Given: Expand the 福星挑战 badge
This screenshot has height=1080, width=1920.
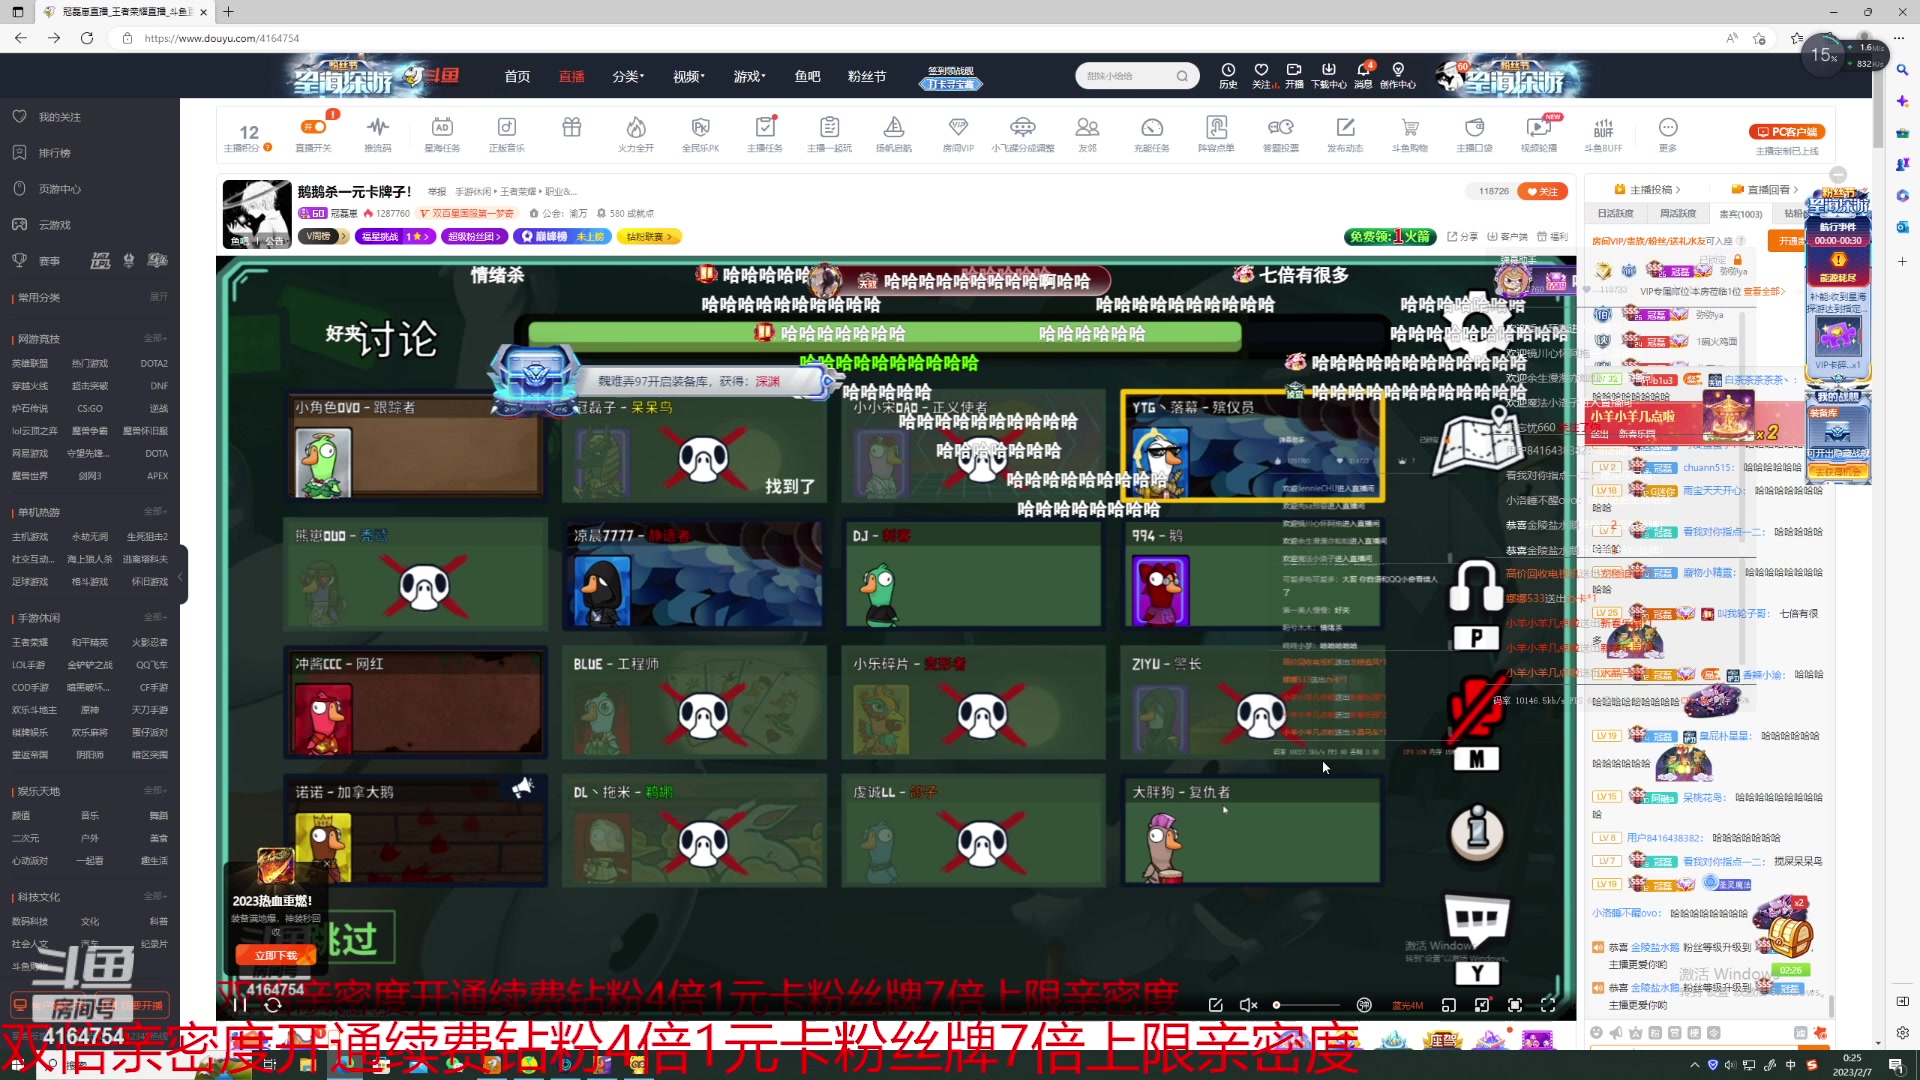Looking at the screenshot, I should (395, 237).
